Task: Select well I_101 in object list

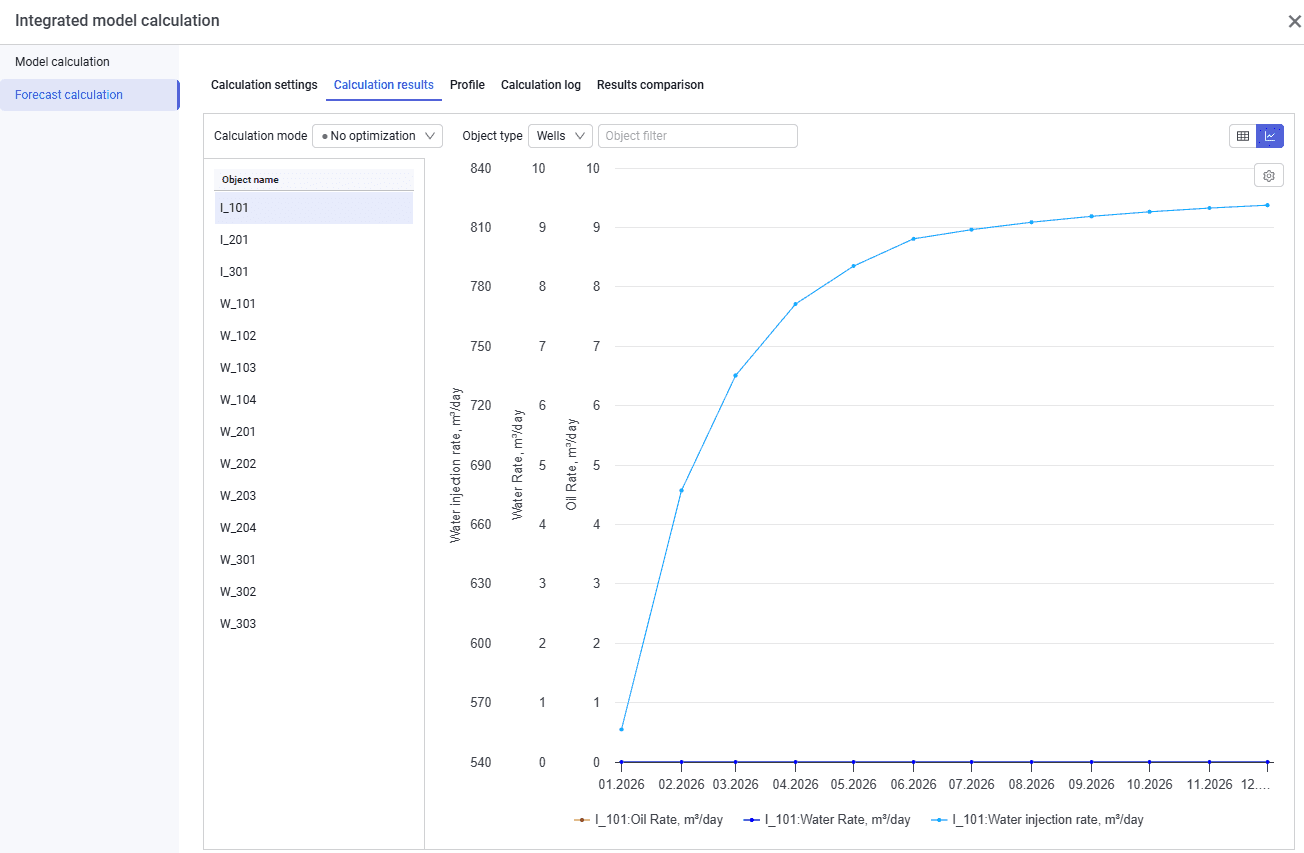Action: pyautogui.click(x=313, y=208)
